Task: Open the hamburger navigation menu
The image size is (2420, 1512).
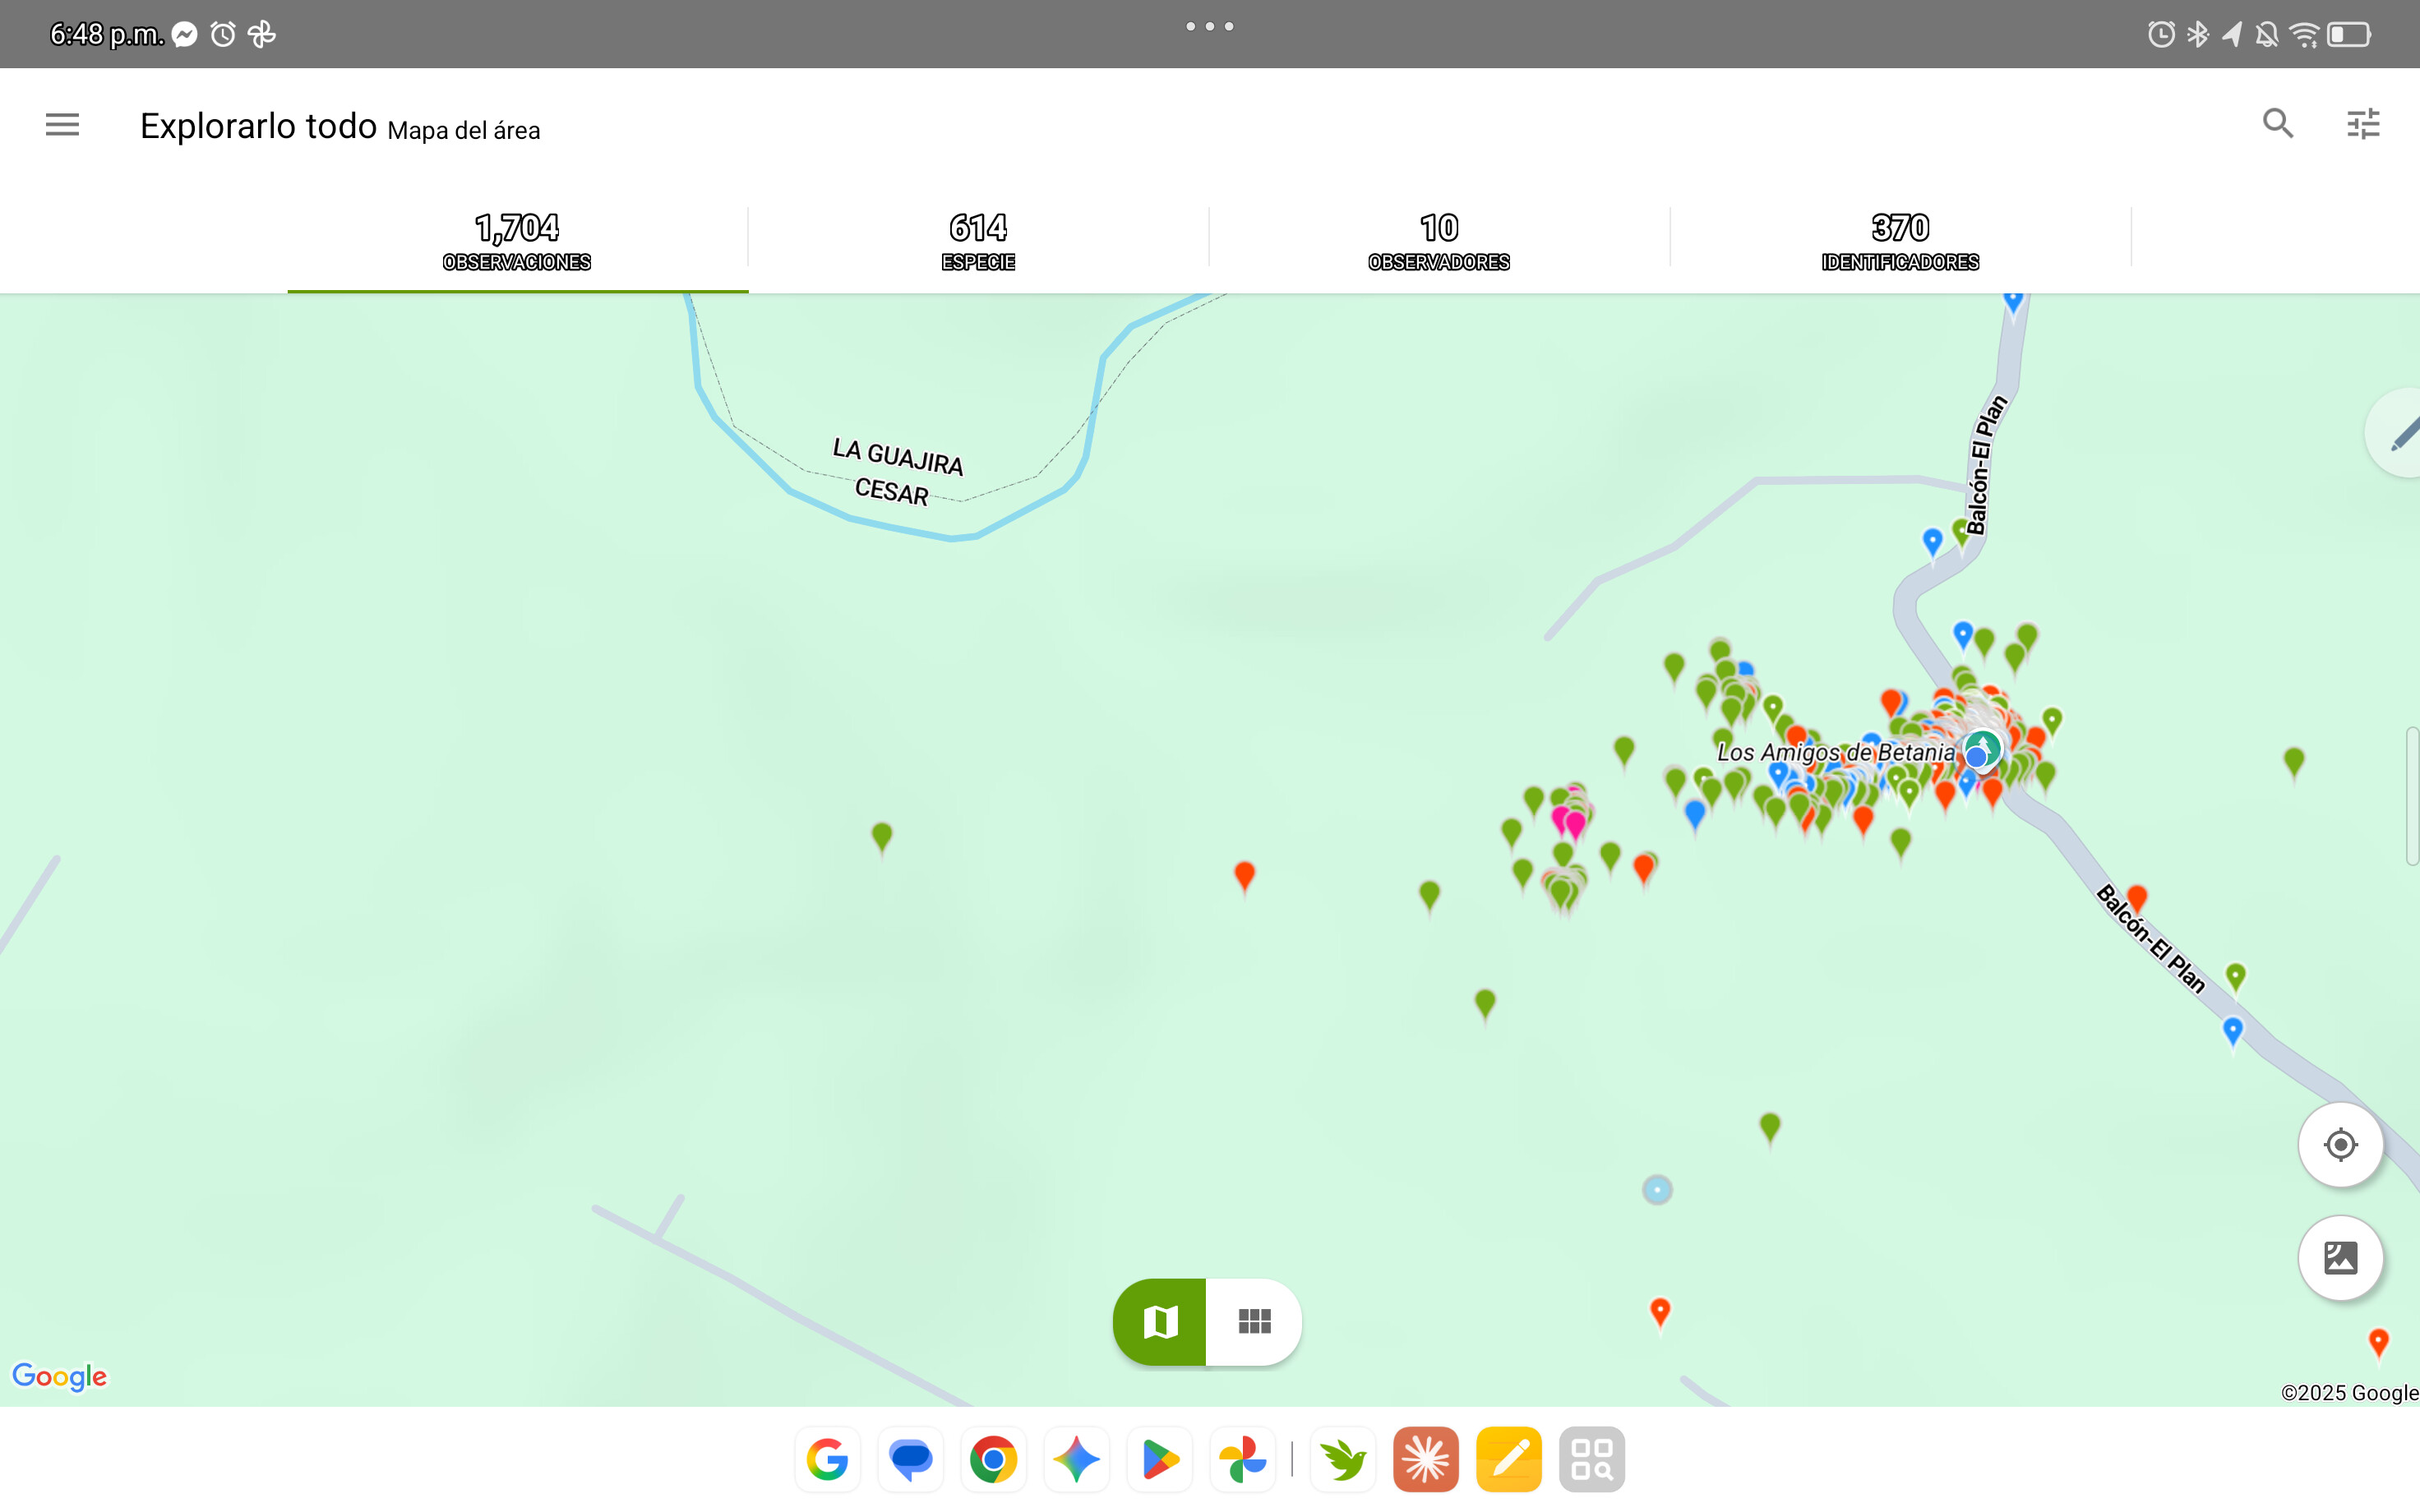Action: (x=62, y=125)
